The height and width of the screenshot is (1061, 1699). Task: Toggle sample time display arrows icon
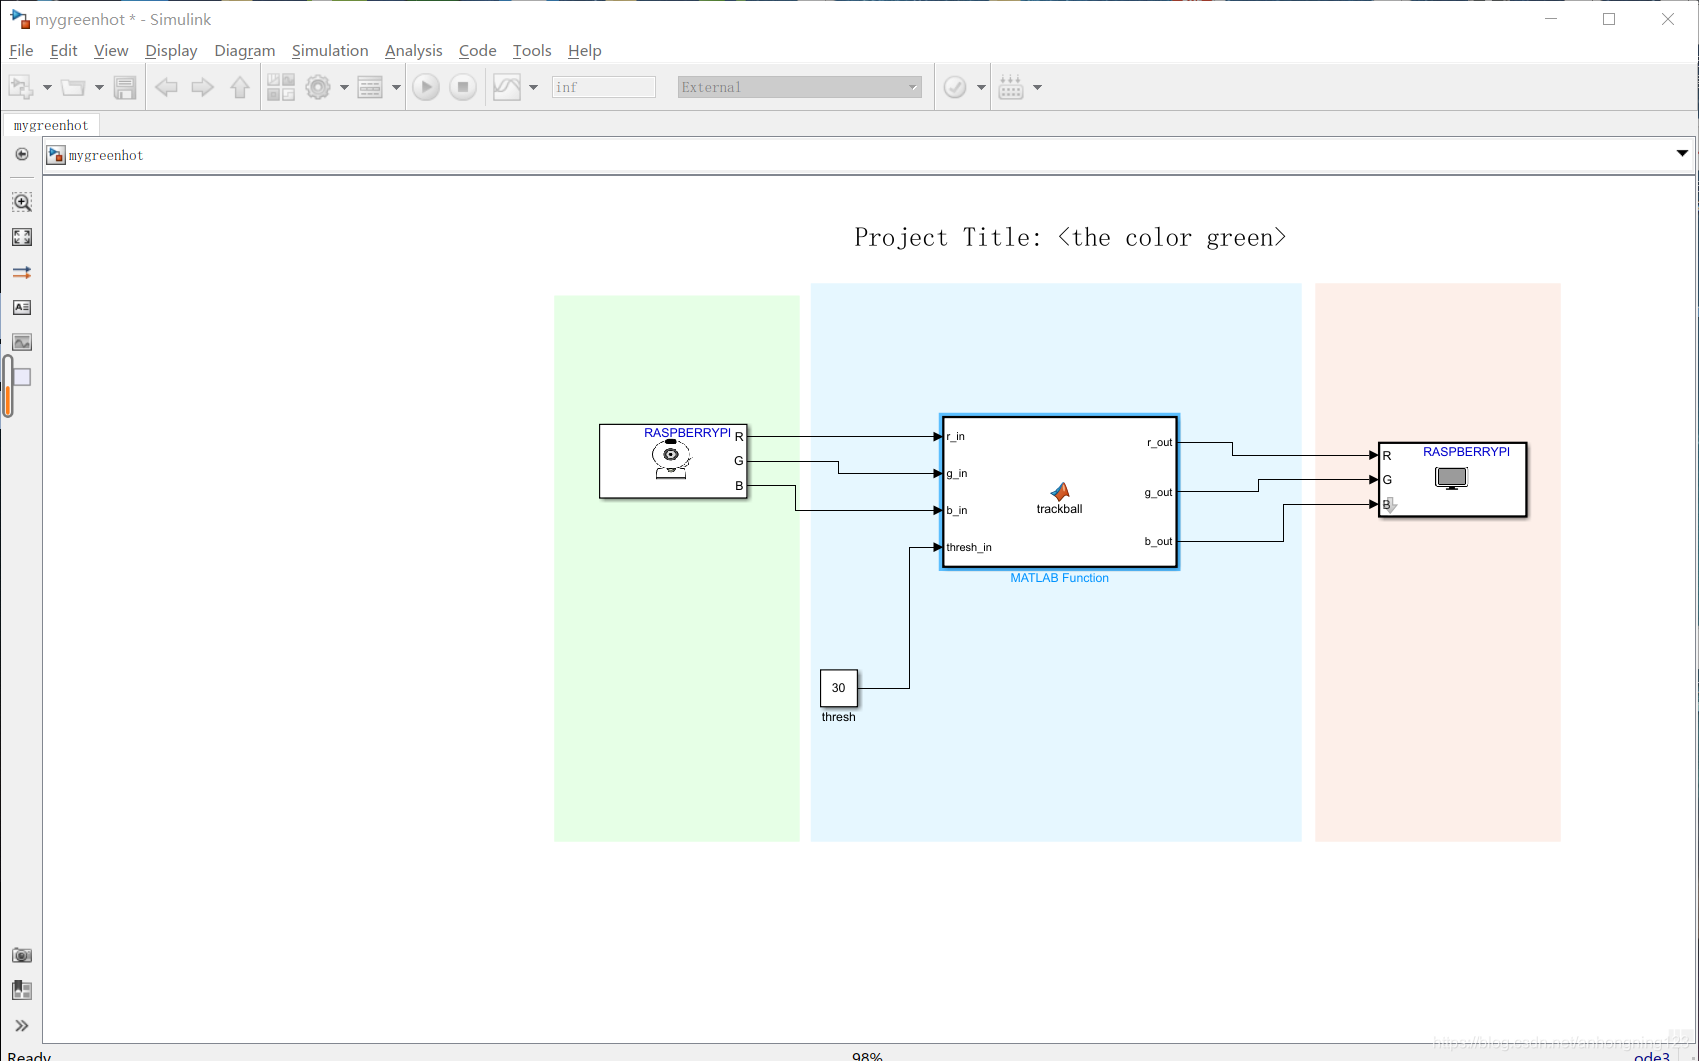click(x=22, y=272)
